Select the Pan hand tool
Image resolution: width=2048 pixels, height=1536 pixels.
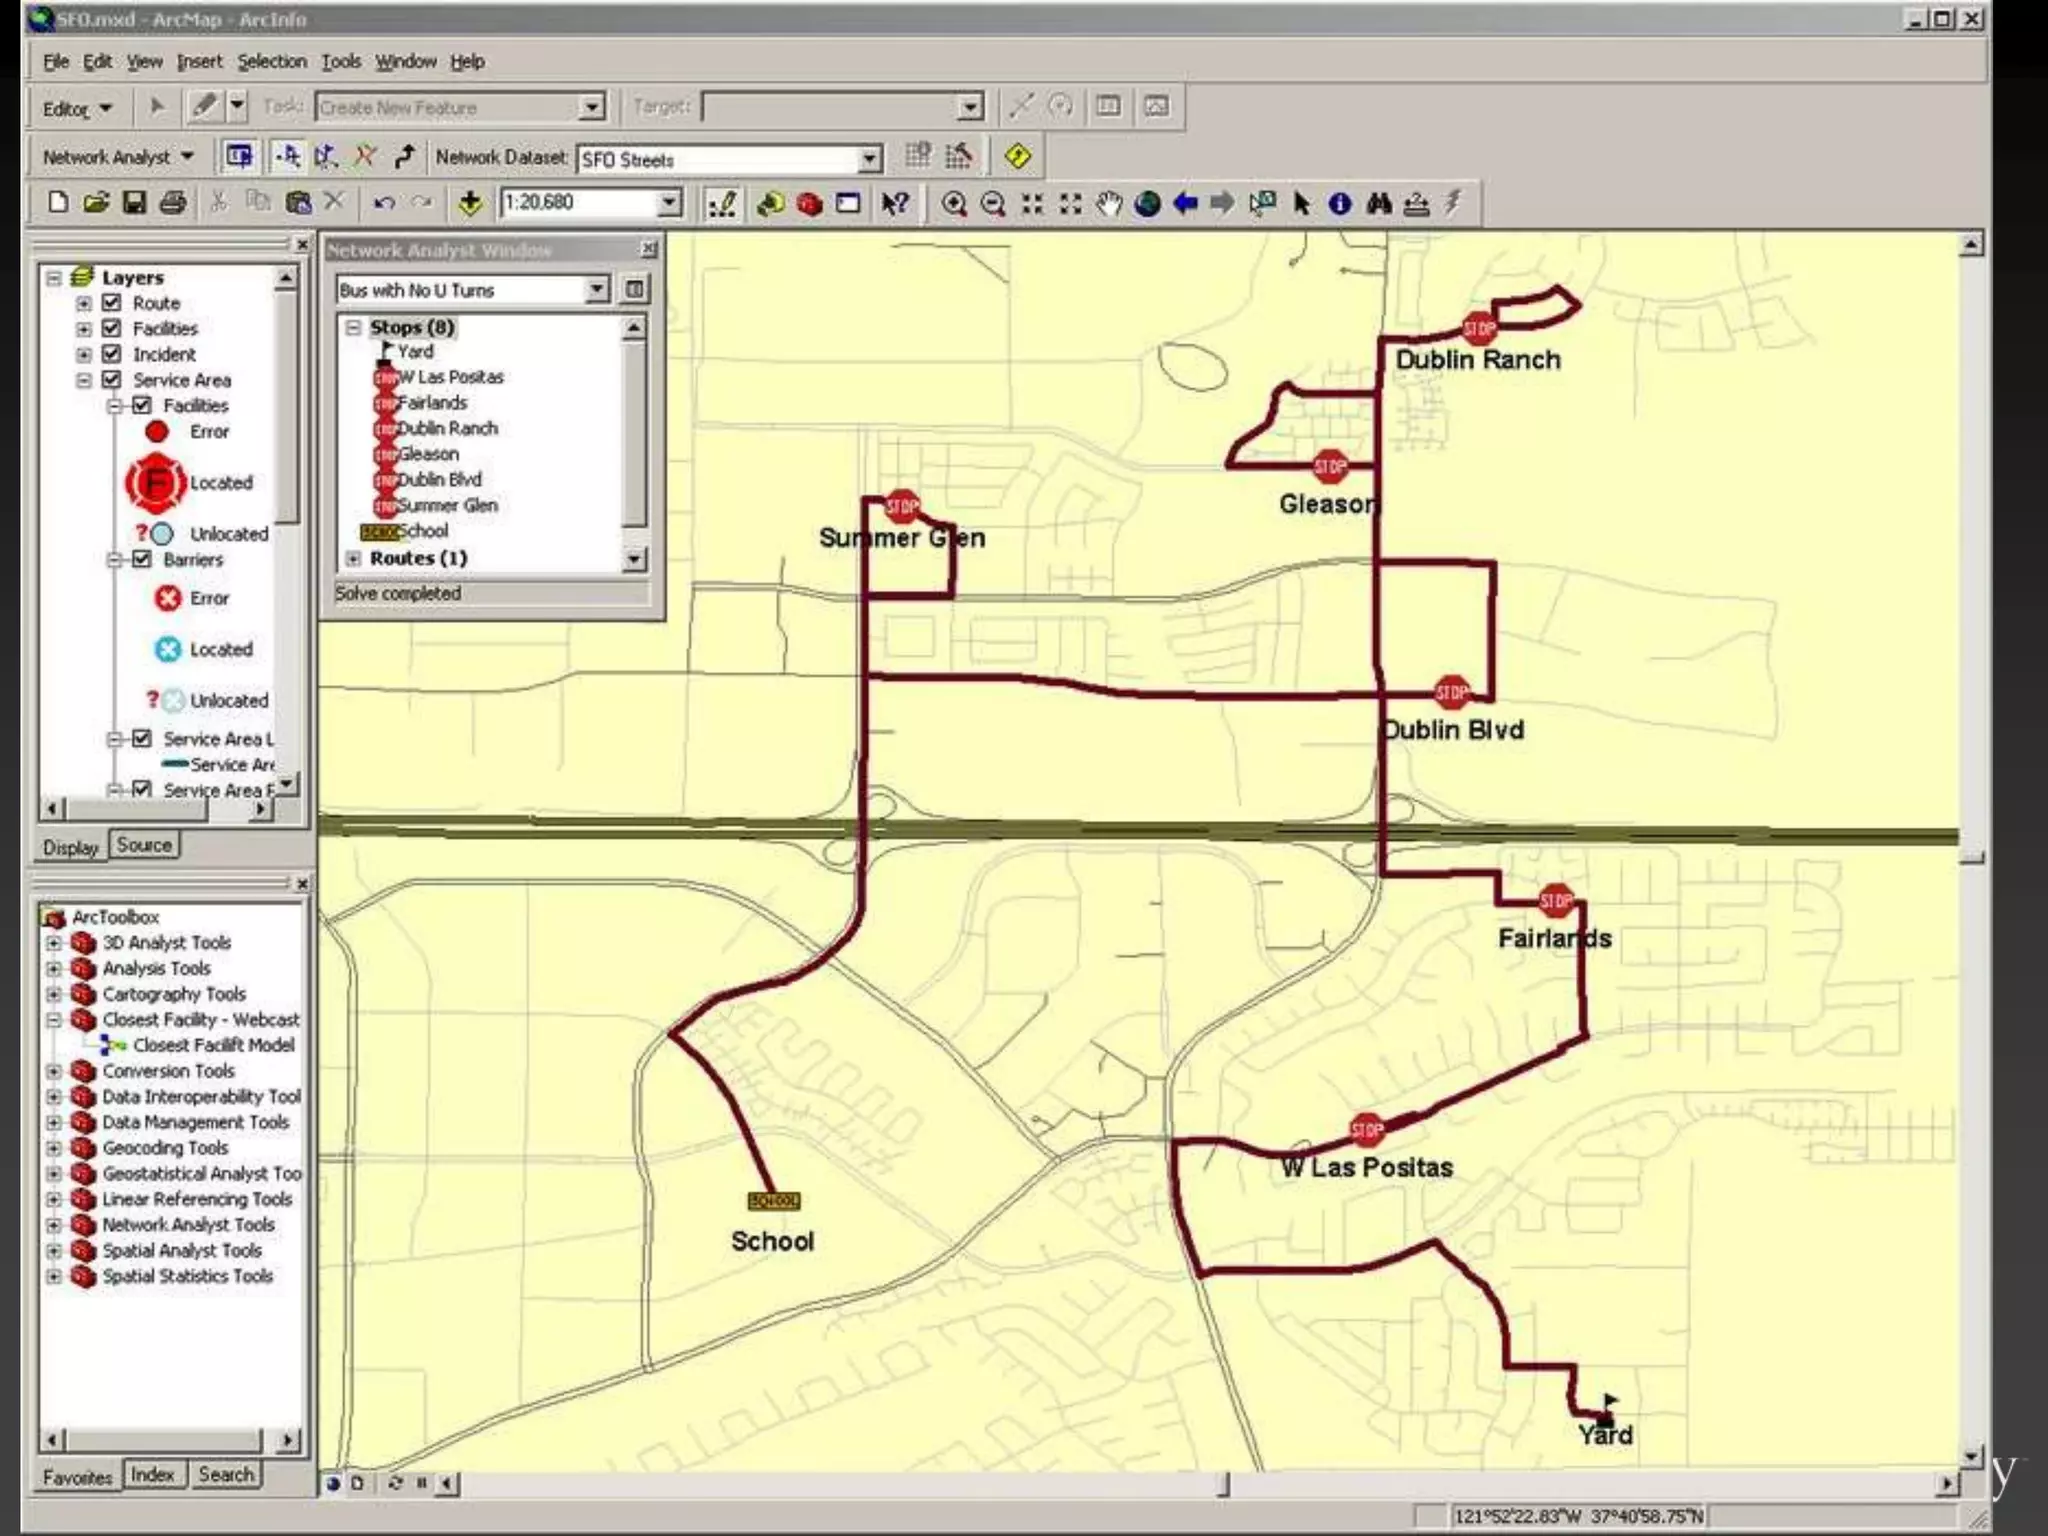pyautogui.click(x=1108, y=204)
